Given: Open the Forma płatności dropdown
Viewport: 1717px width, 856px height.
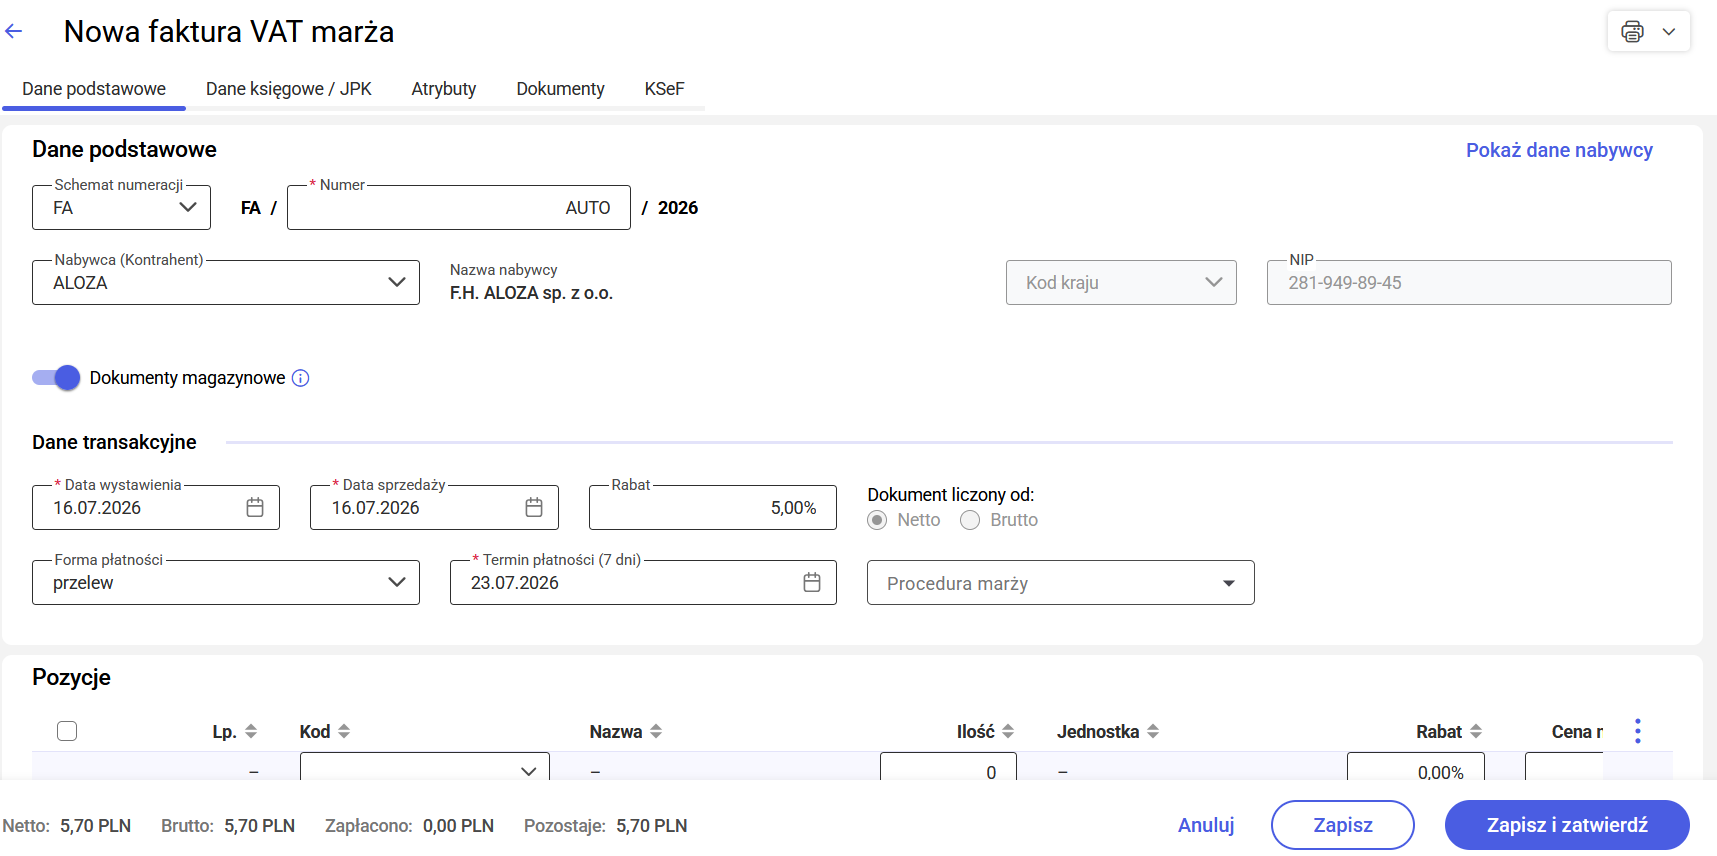Looking at the screenshot, I should [x=226, y=583].
